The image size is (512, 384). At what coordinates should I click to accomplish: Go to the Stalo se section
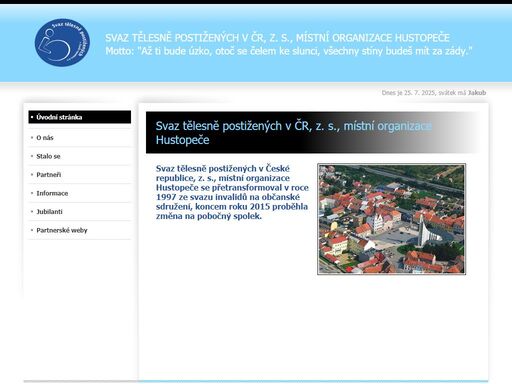click(x=48, y=156)
